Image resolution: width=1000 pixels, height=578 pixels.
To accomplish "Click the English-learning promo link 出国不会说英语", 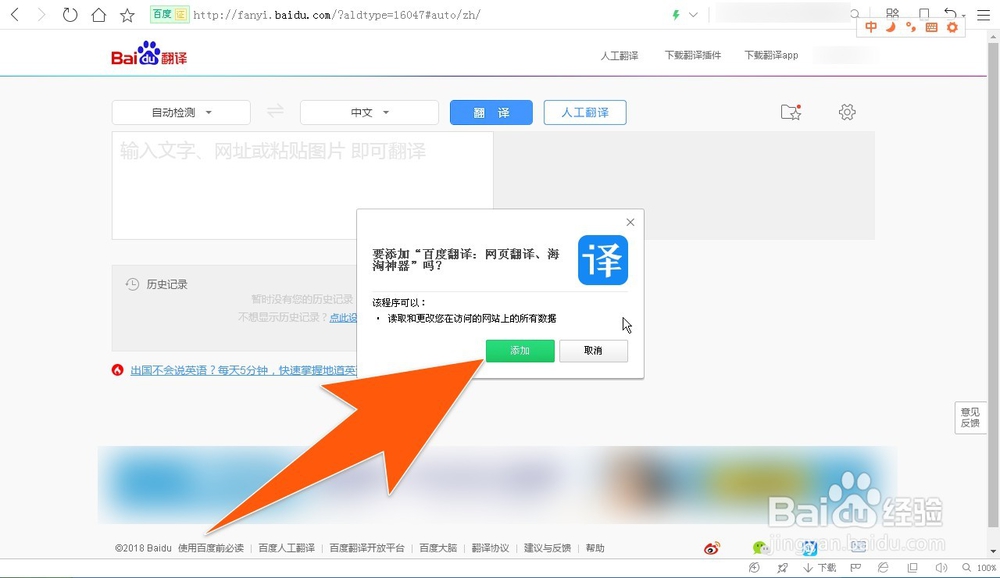I will click(x=244, y=370).
